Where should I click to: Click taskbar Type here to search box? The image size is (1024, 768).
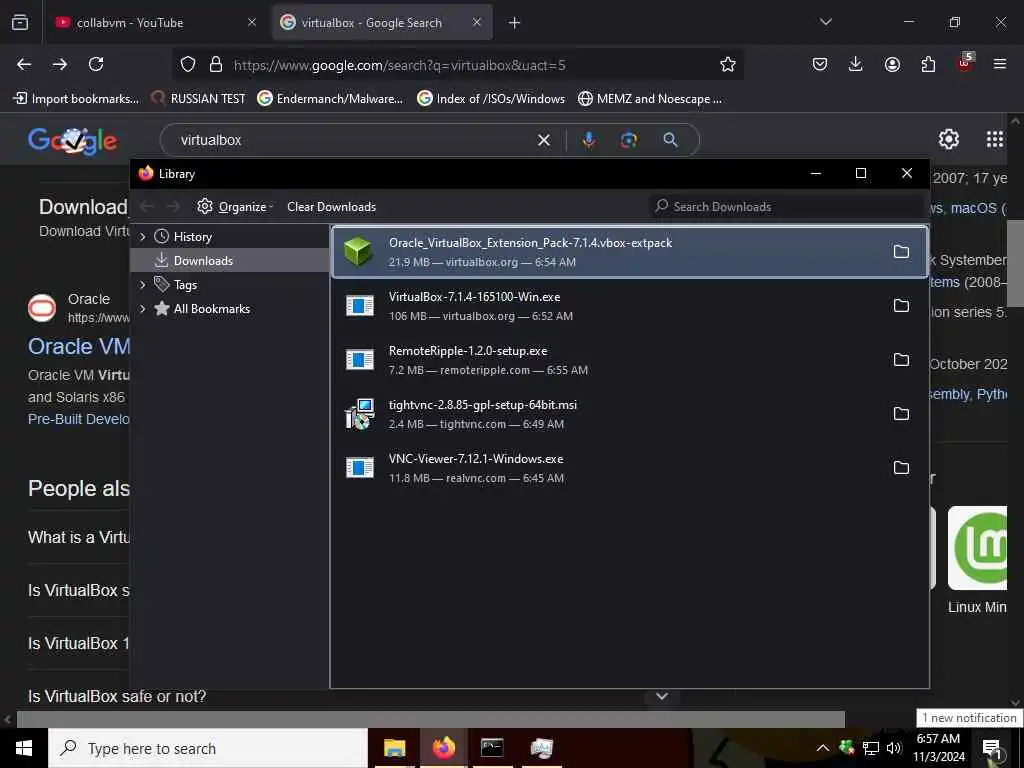(208, 748)
